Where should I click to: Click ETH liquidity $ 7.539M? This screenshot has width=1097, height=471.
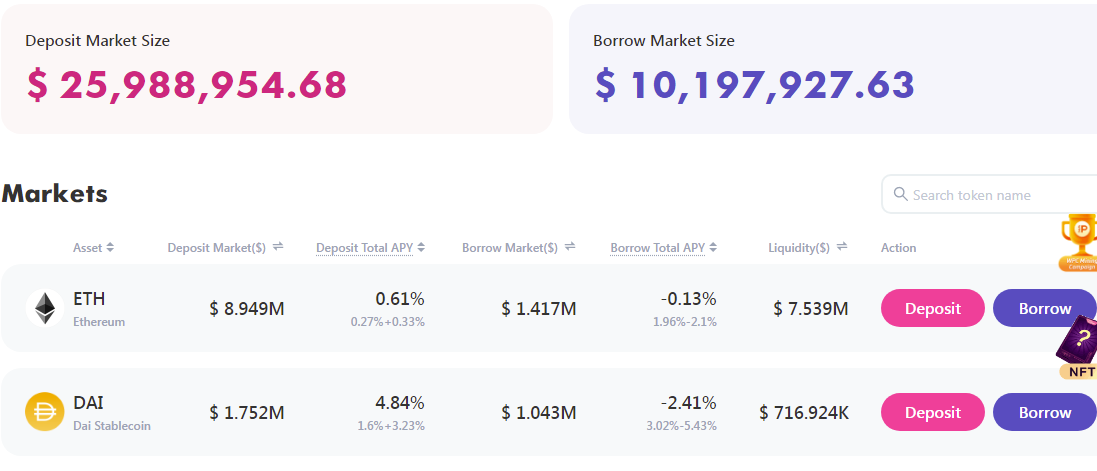click(811, 309)
